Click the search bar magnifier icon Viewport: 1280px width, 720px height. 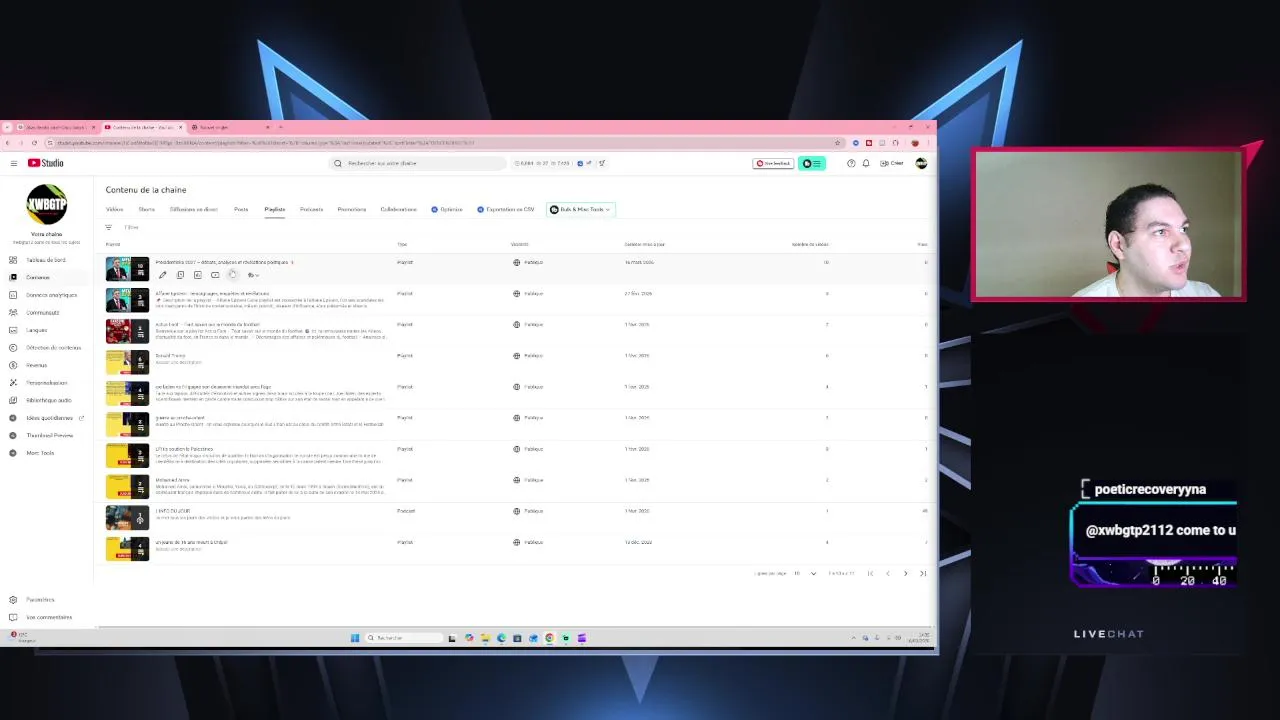[x=338, y=163]
